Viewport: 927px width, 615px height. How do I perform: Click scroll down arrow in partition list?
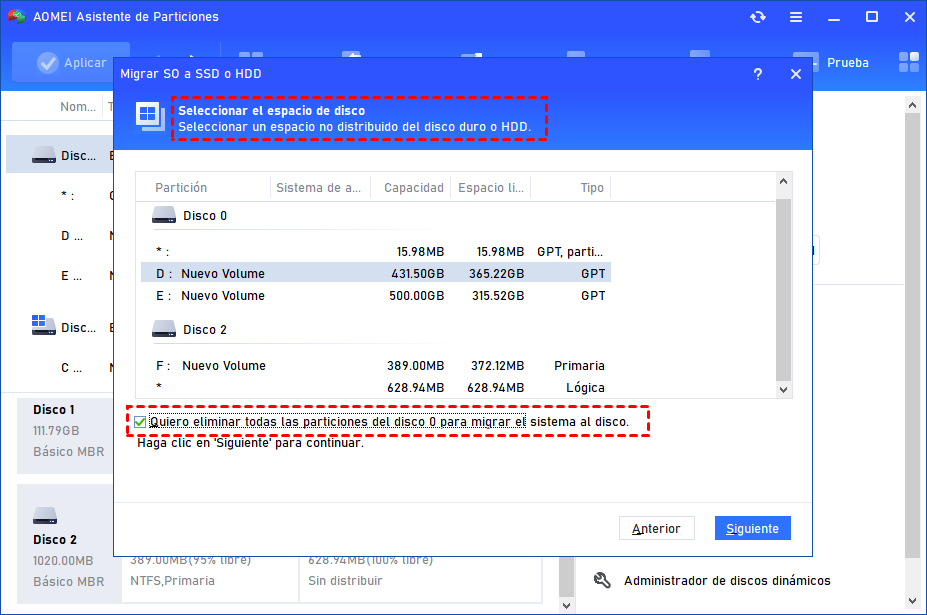(x=783, y=390)
